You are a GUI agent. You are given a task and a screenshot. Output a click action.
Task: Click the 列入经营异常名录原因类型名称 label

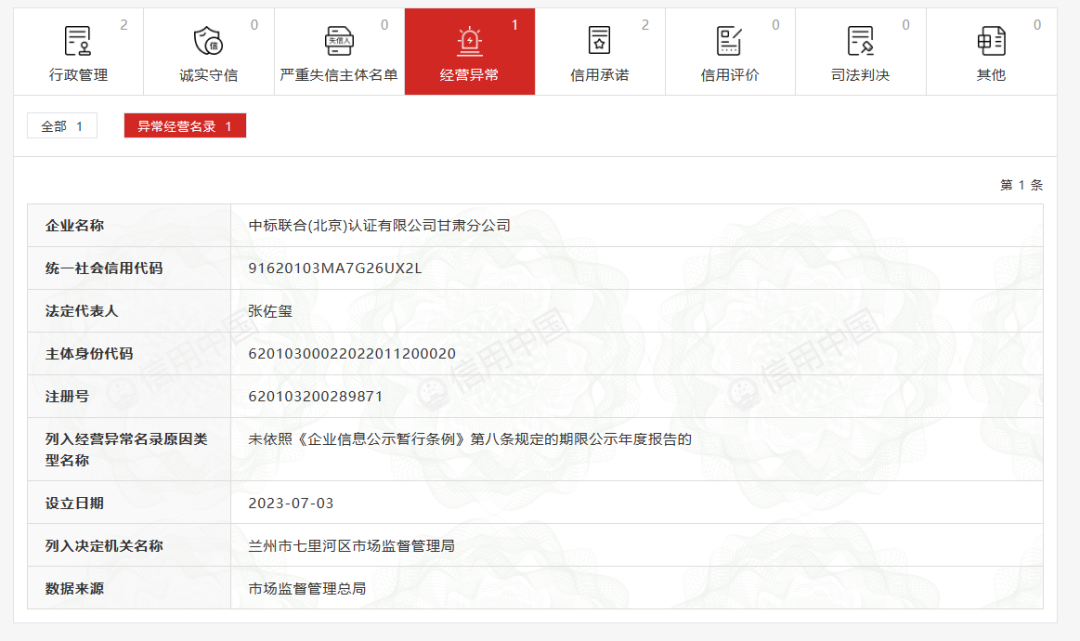coord(126,450)
